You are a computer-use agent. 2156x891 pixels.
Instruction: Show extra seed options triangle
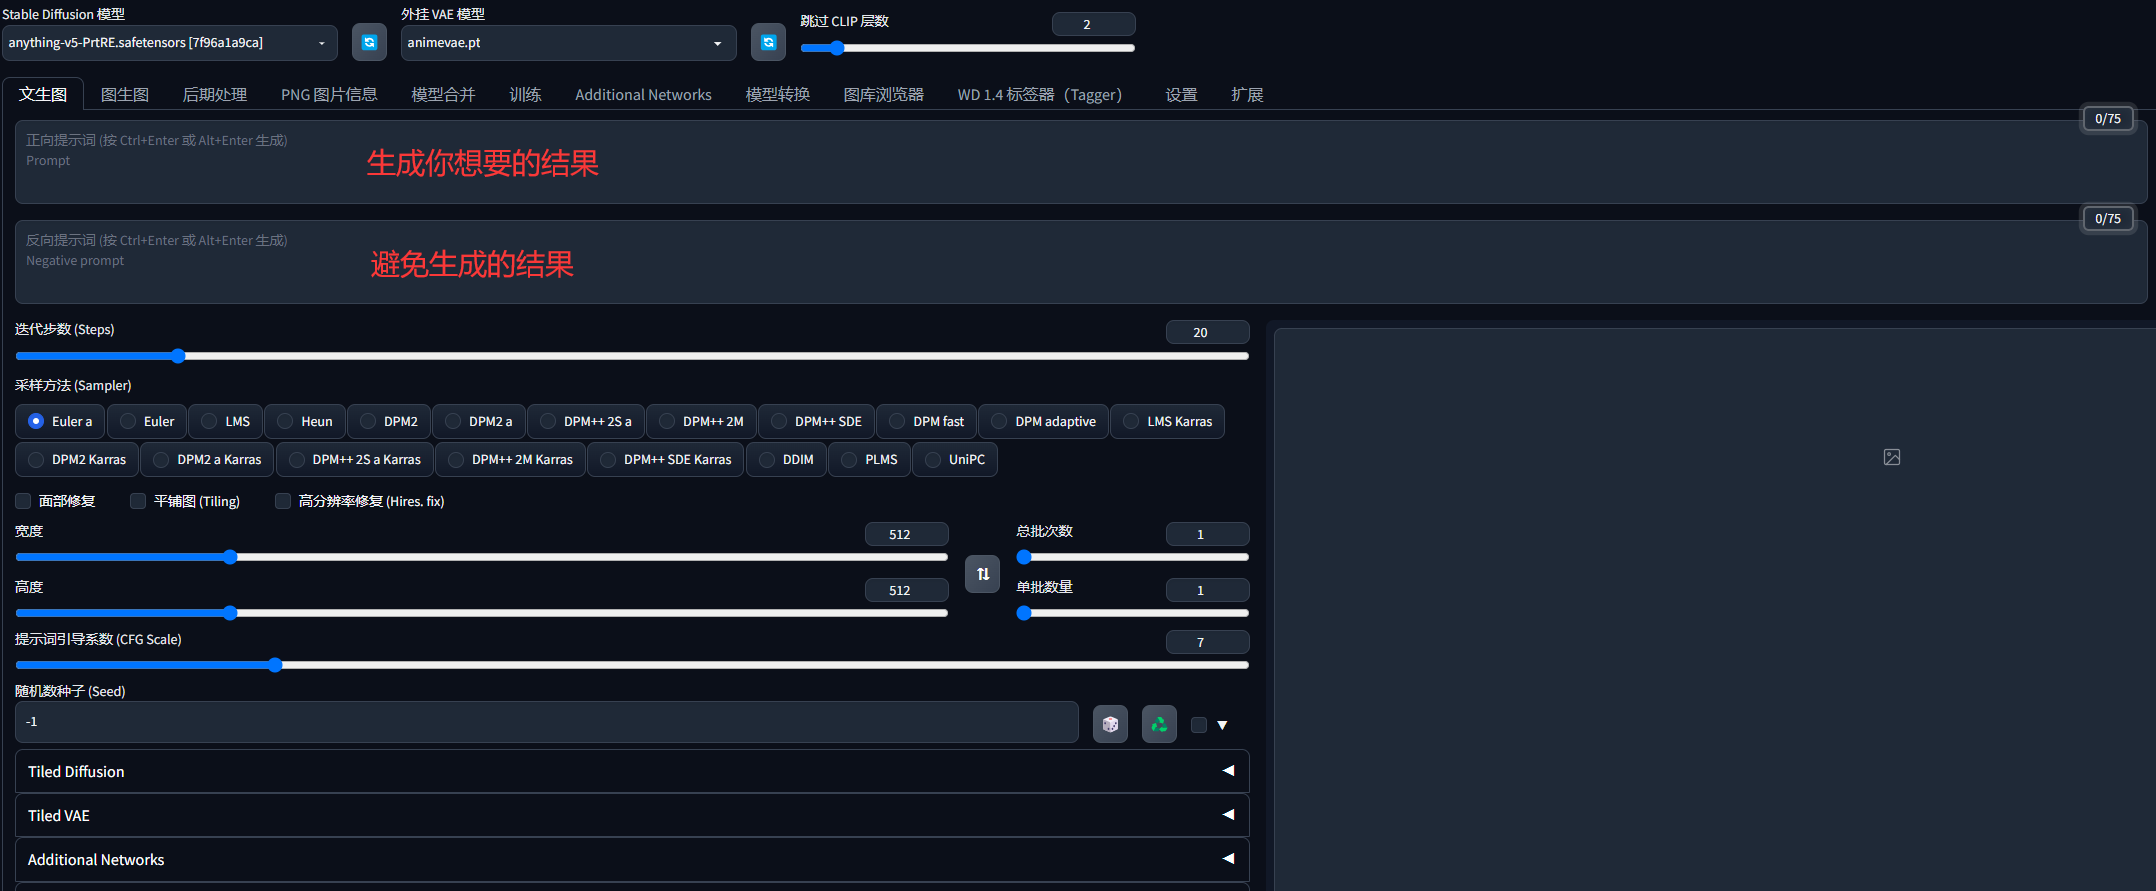pyautogui.click(x=1222, y=725)
